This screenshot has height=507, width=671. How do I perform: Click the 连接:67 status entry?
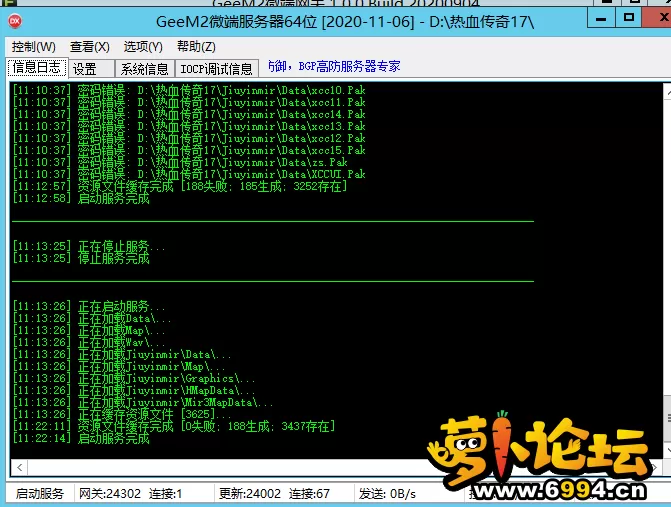click(309, 494)
